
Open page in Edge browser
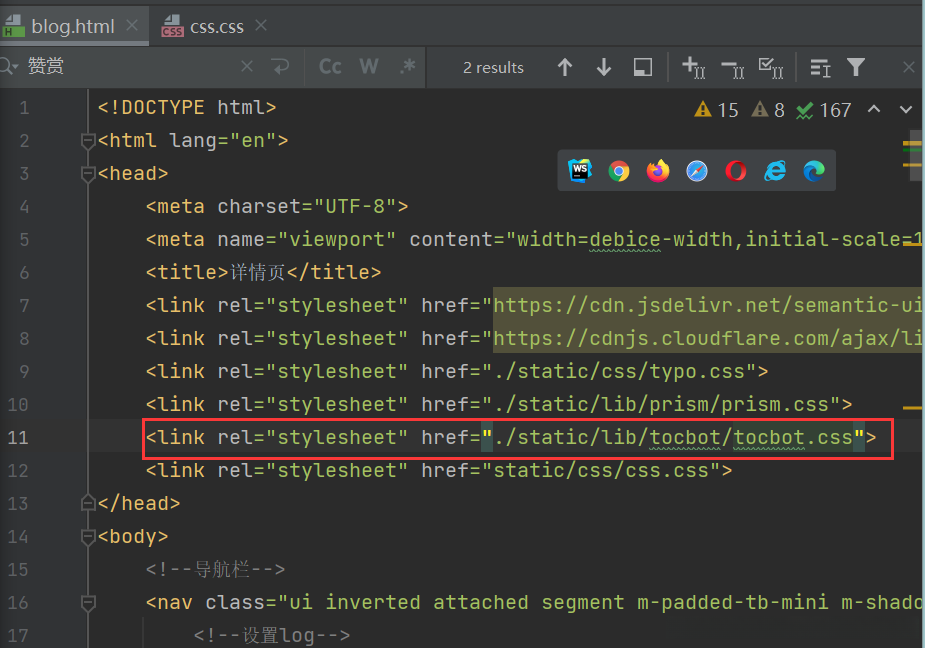[x=814, y=171]
